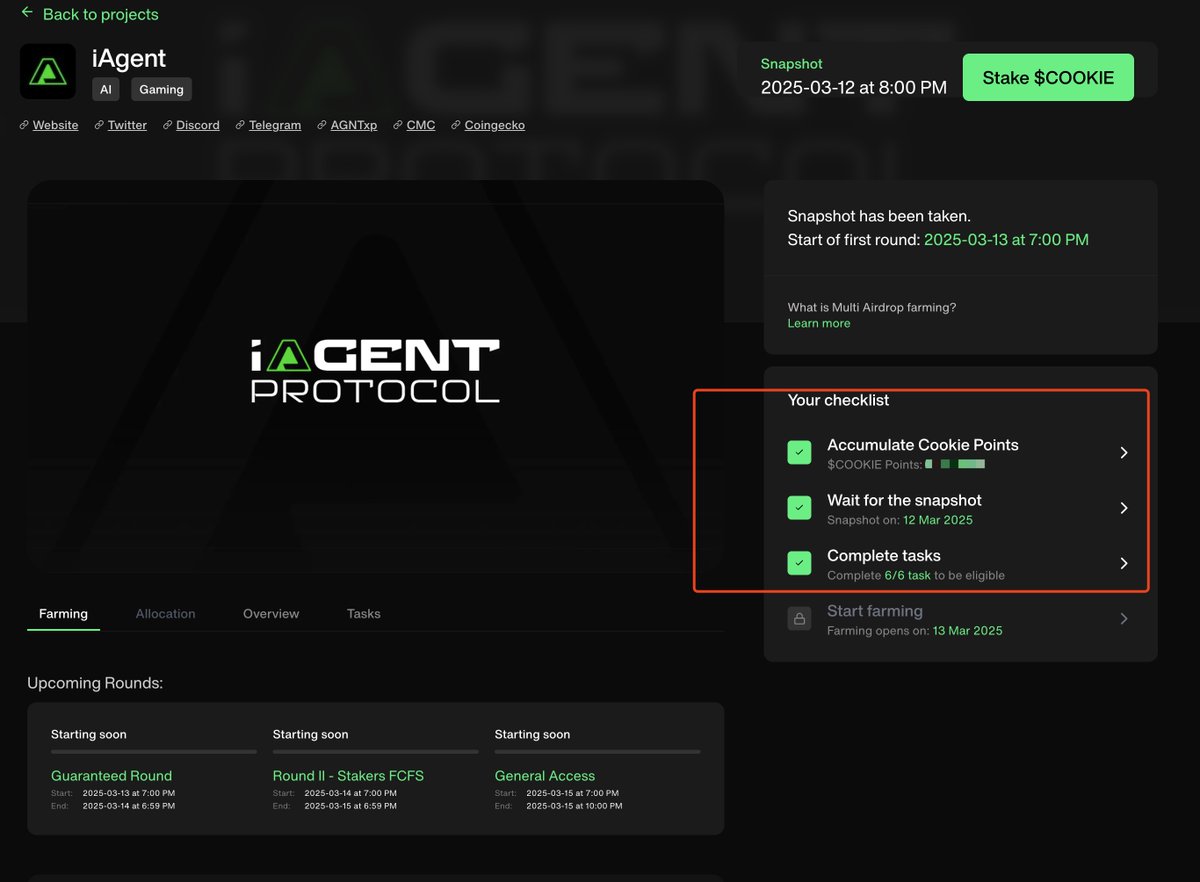This screenshot has height=882, width=1200.
Task: Expand the Start farming checklist item
Action: 1124,619
